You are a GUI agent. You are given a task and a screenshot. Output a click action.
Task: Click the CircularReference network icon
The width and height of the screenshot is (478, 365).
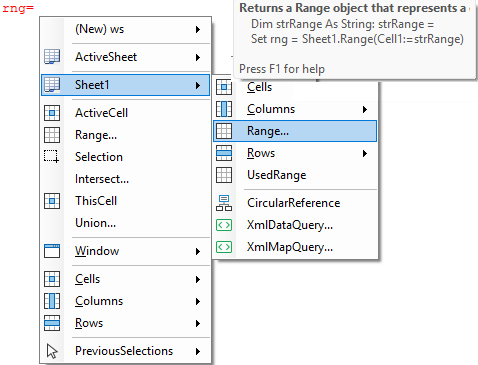tap(224, 203)
